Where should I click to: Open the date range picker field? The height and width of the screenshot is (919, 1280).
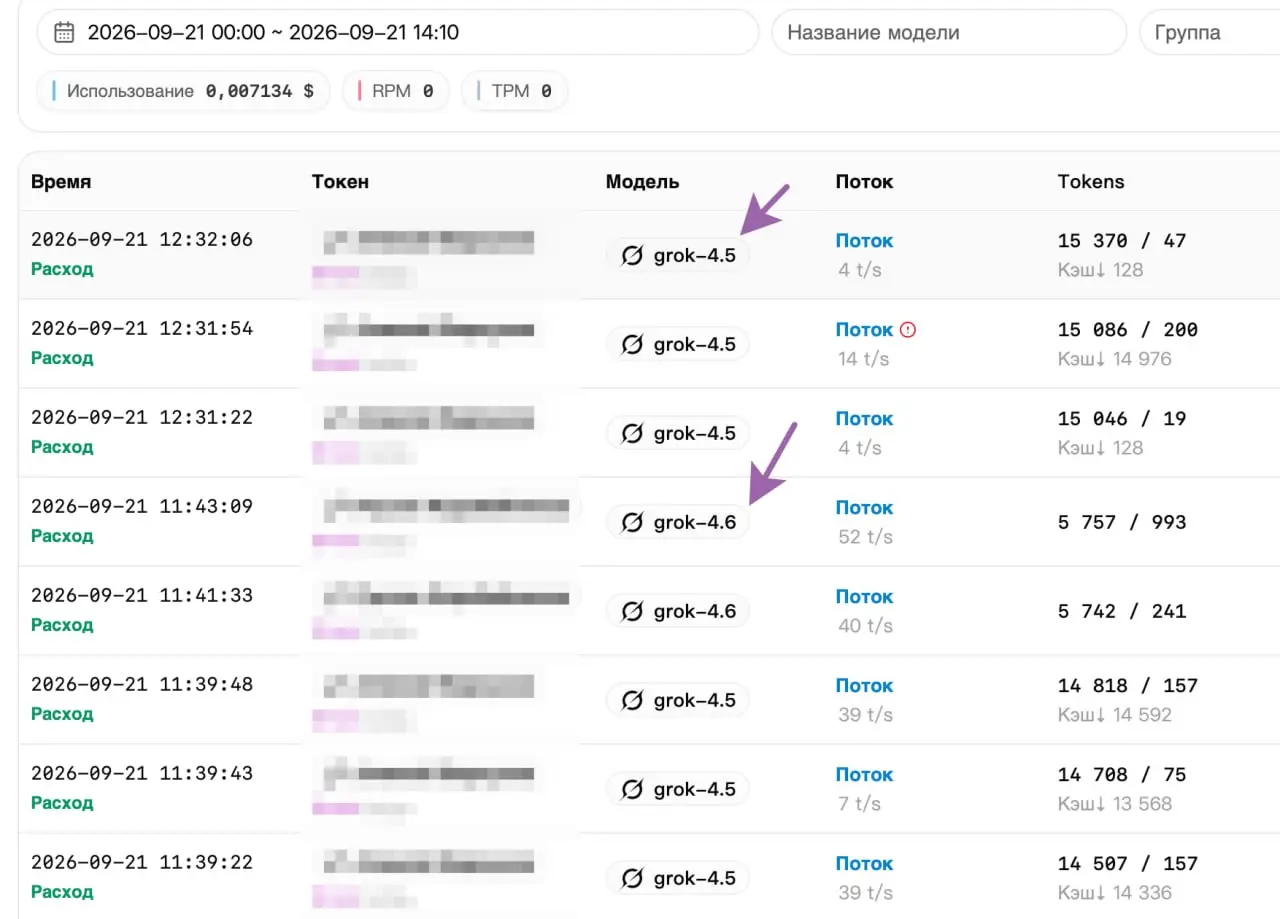[398, 33]
